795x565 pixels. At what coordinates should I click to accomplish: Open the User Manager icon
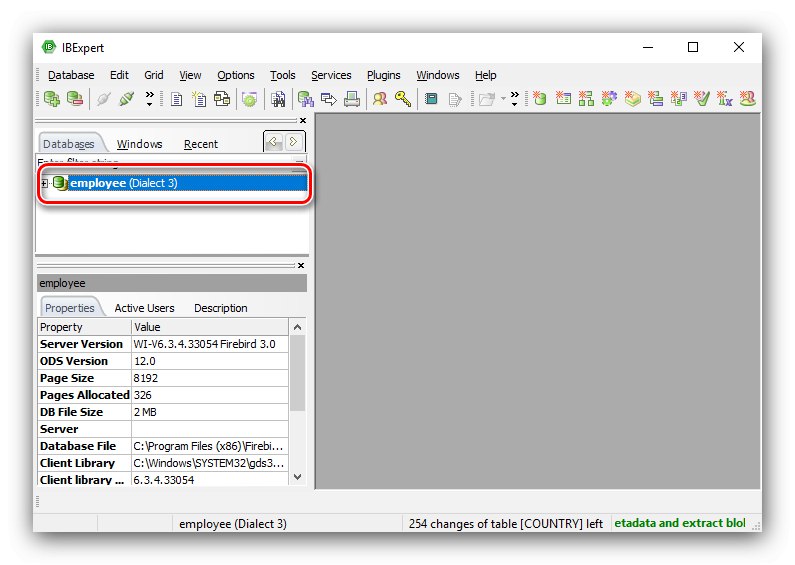[x=380, y=98]
